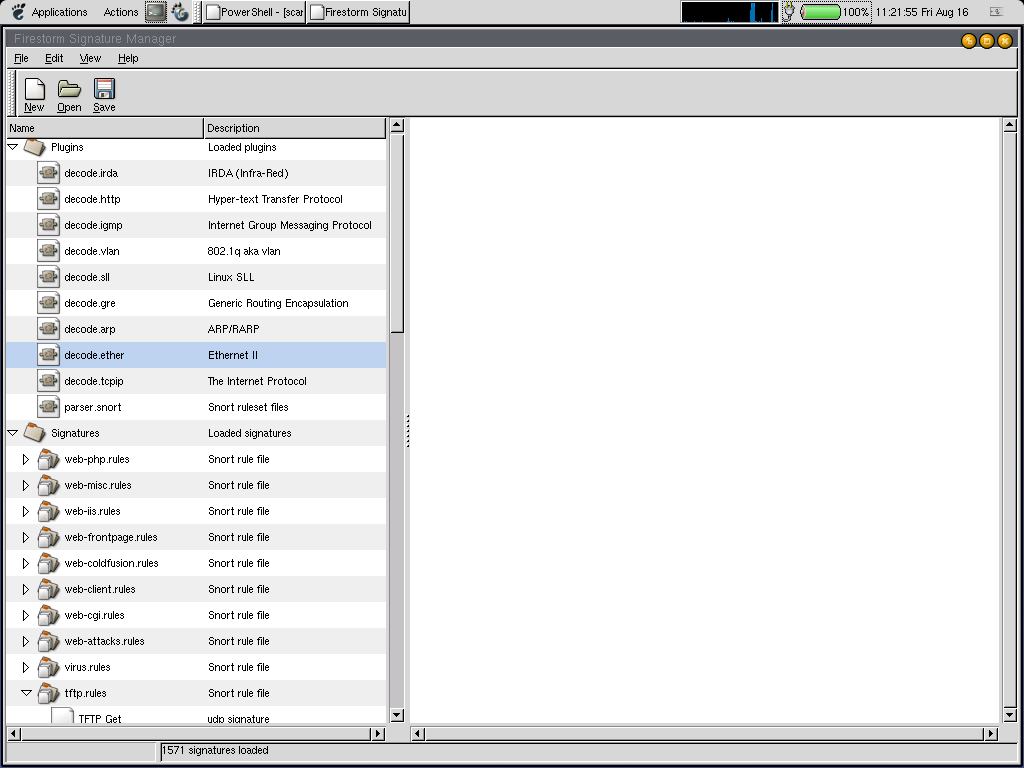1024x768 pixels.
Task: Open the Edit menu
Action: click(x=54, y=58)
